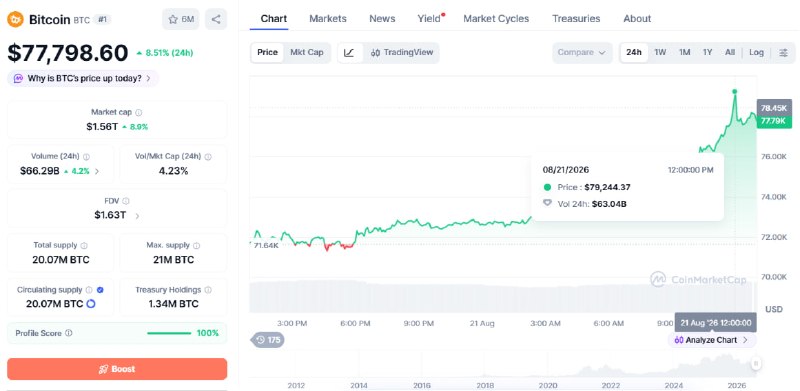Click the circulating supply progress ring icon
800x391 pixels.
point(91,304)
